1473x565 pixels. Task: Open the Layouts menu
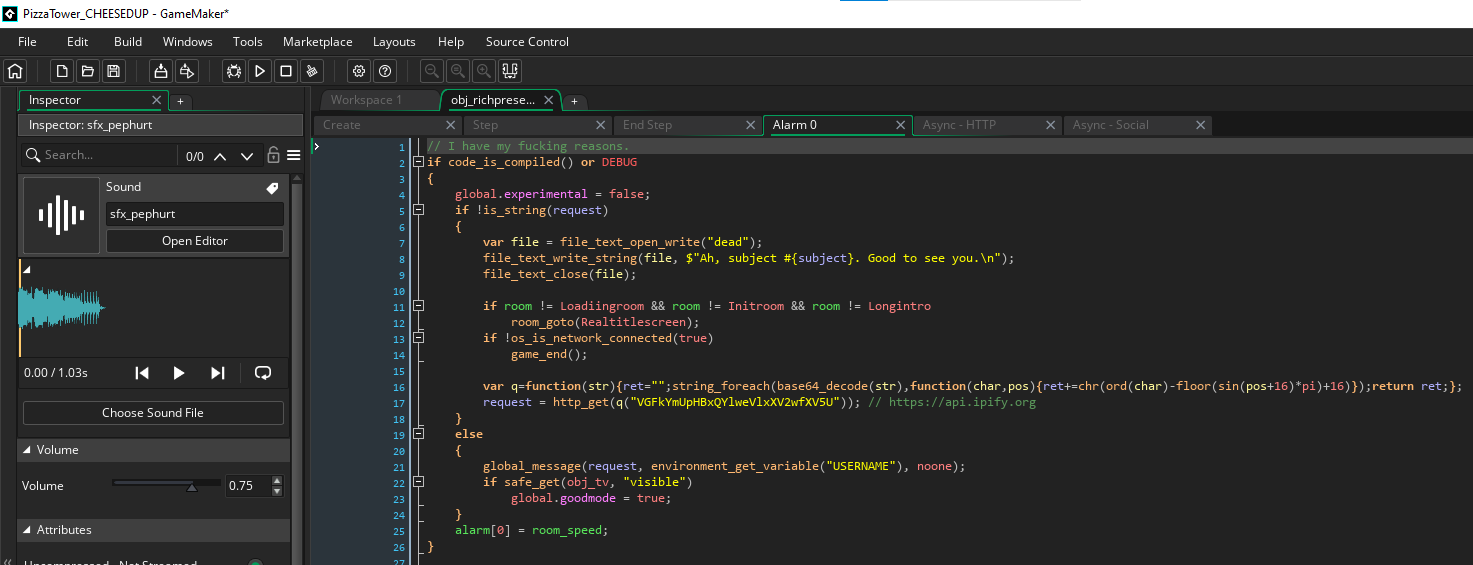click(x=394, y=42)
